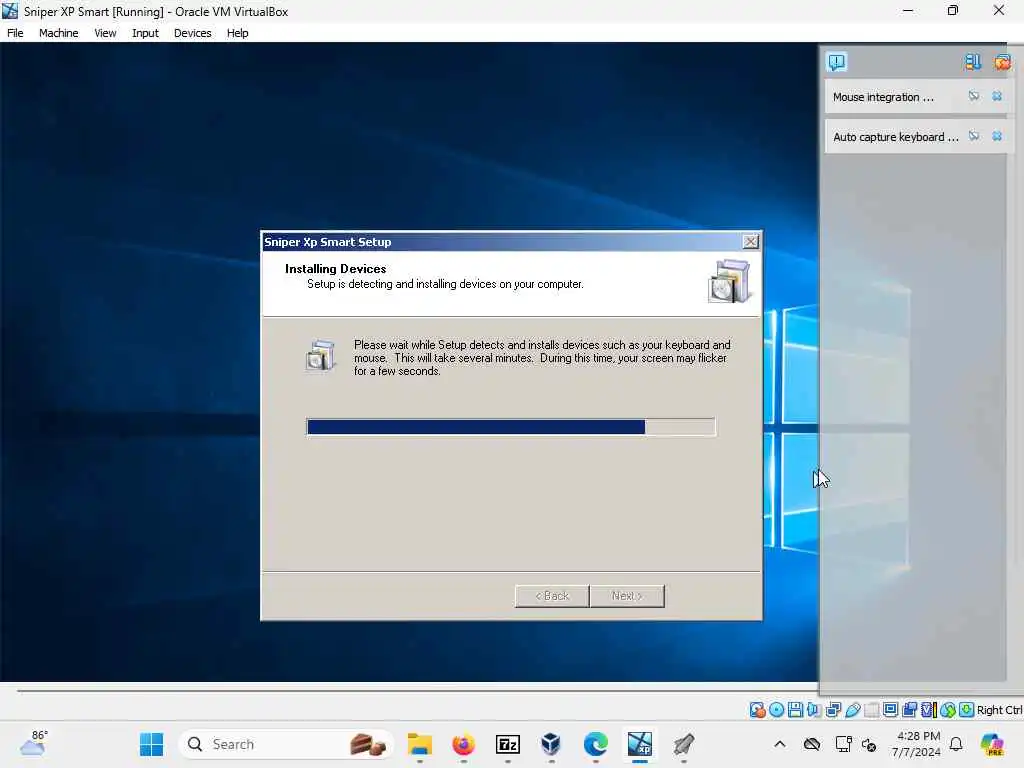
Task: Open the notifications bell icon
Action: (956, 744)
